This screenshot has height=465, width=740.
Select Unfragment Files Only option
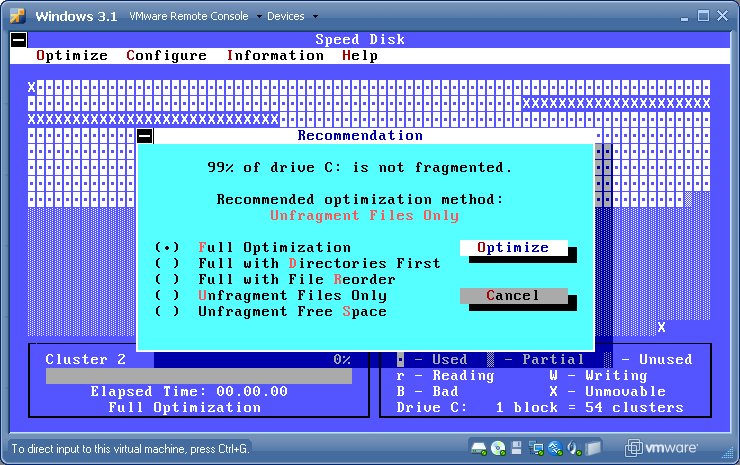click(168, 295)
